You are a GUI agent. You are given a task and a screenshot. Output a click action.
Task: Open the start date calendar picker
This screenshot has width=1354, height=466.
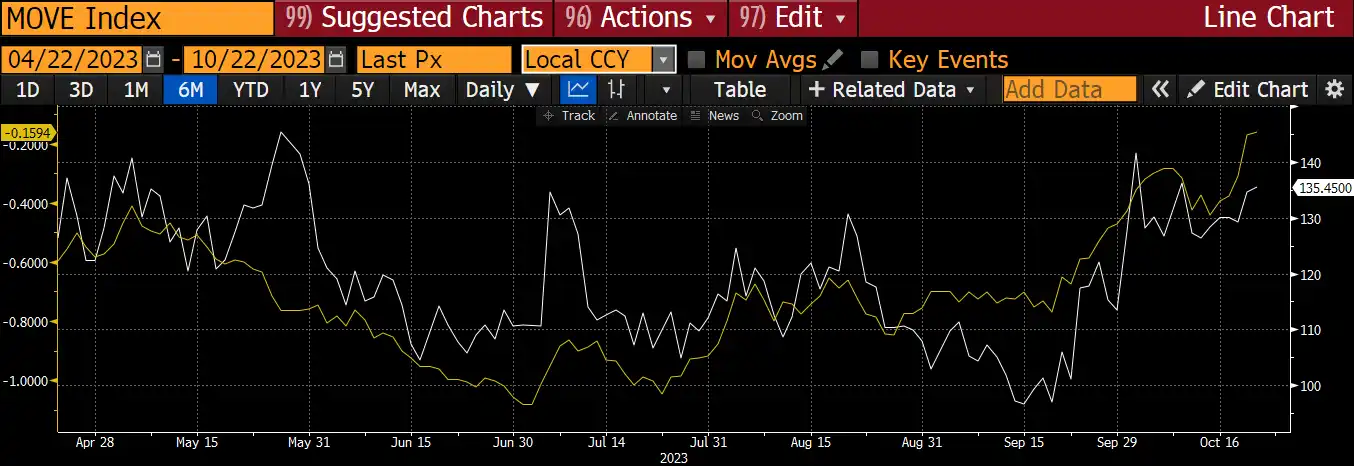coord(153,59)
